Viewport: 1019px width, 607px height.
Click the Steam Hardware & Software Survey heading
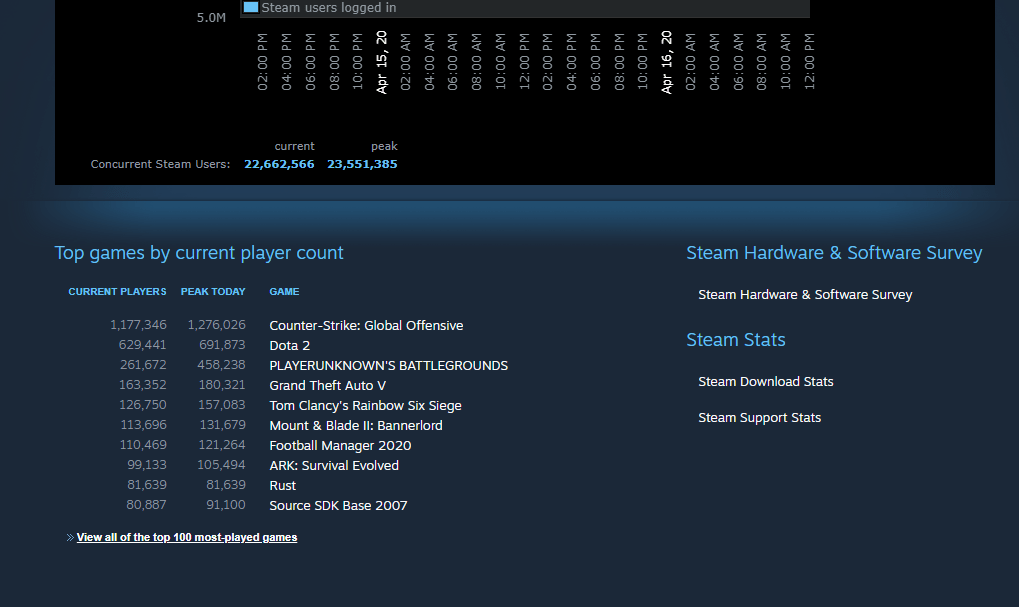[834, 253]
